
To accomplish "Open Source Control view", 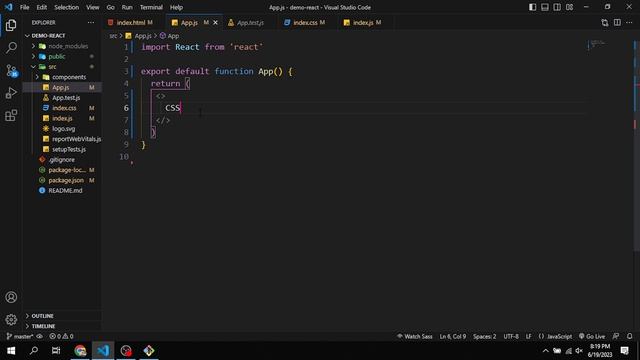I will tap(11, 71).
